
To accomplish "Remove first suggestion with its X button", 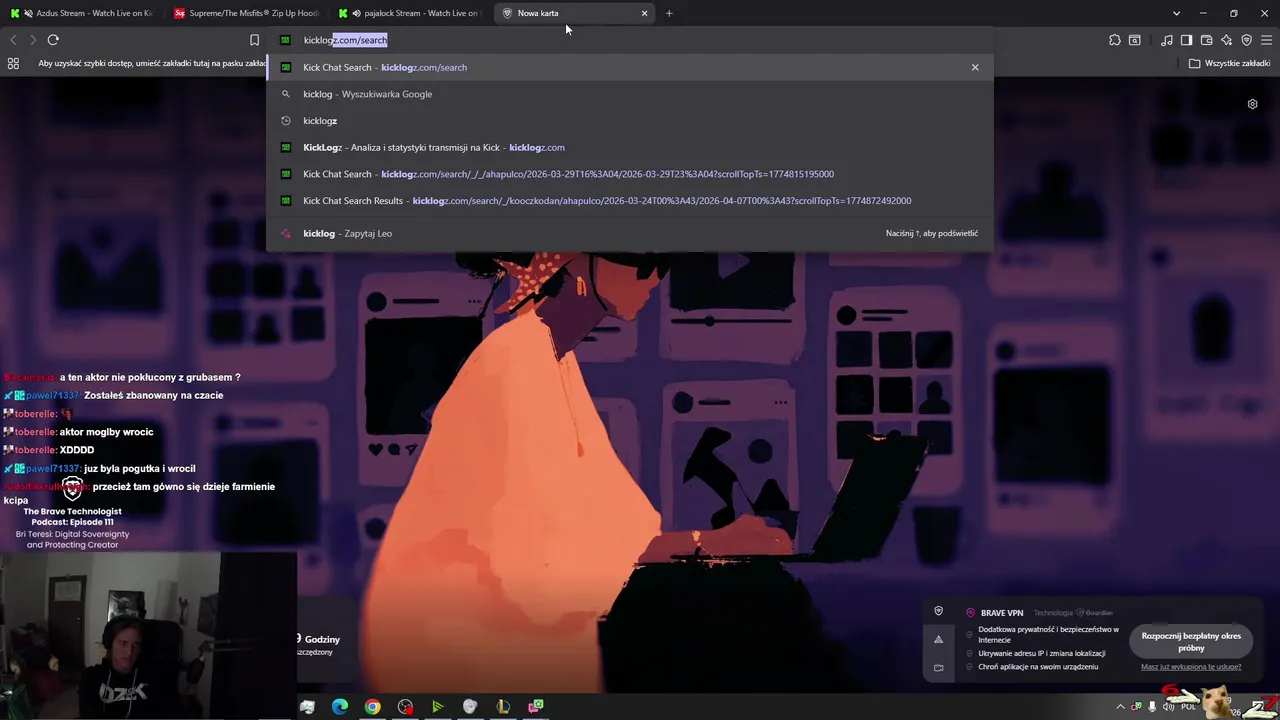I will tap(975, 67).
